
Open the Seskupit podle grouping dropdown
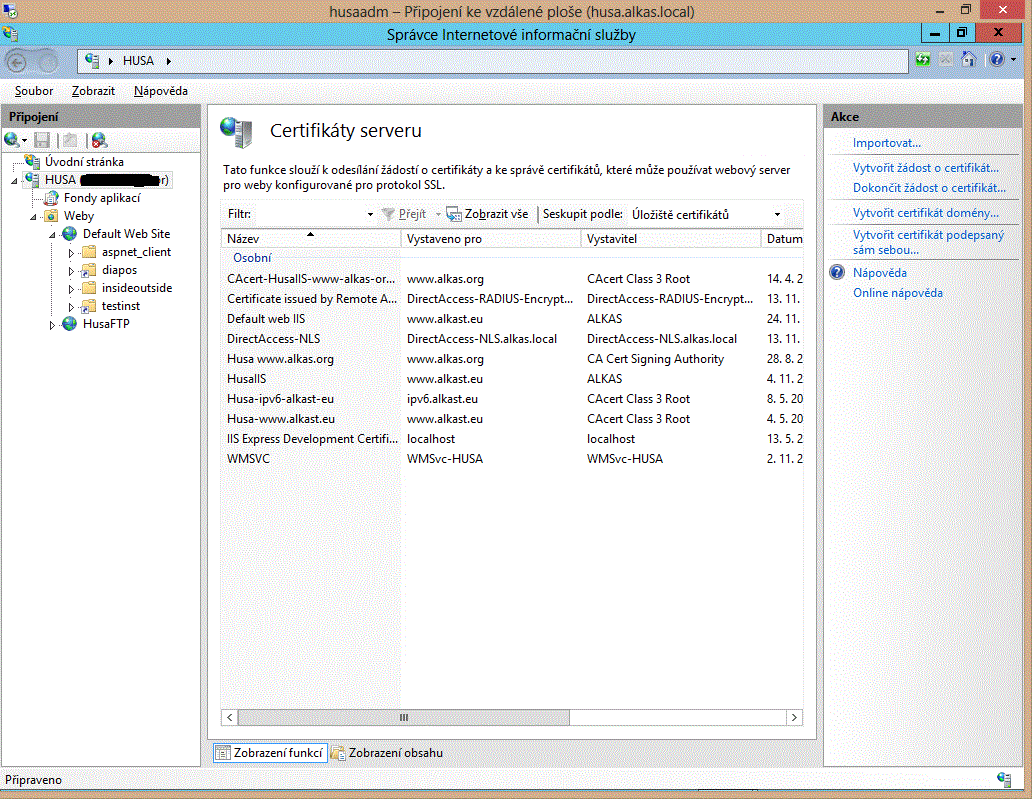coord(777,214)
